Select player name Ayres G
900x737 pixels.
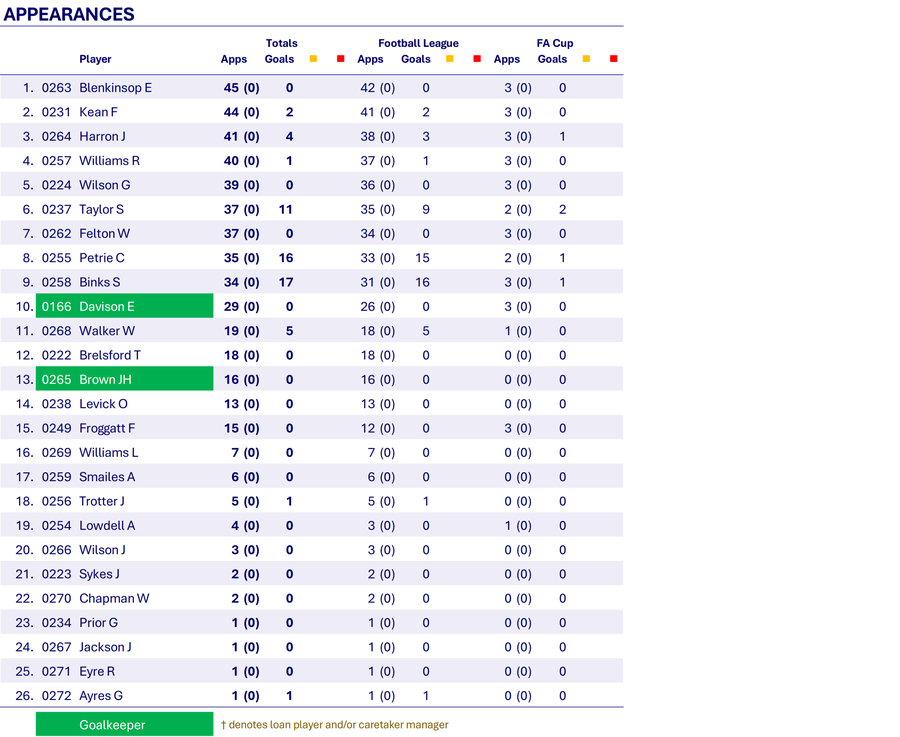coord(101,696)
